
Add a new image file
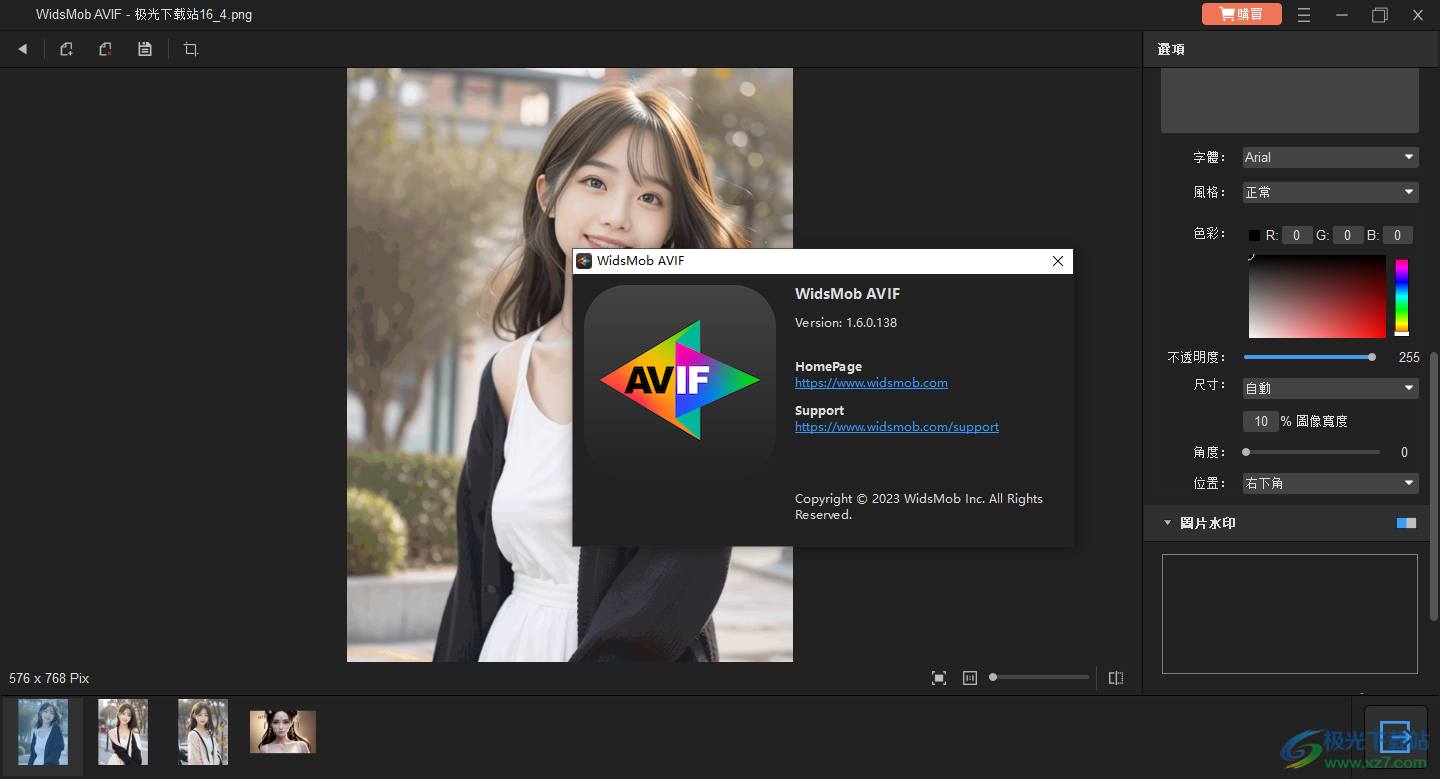click(66, 49)
